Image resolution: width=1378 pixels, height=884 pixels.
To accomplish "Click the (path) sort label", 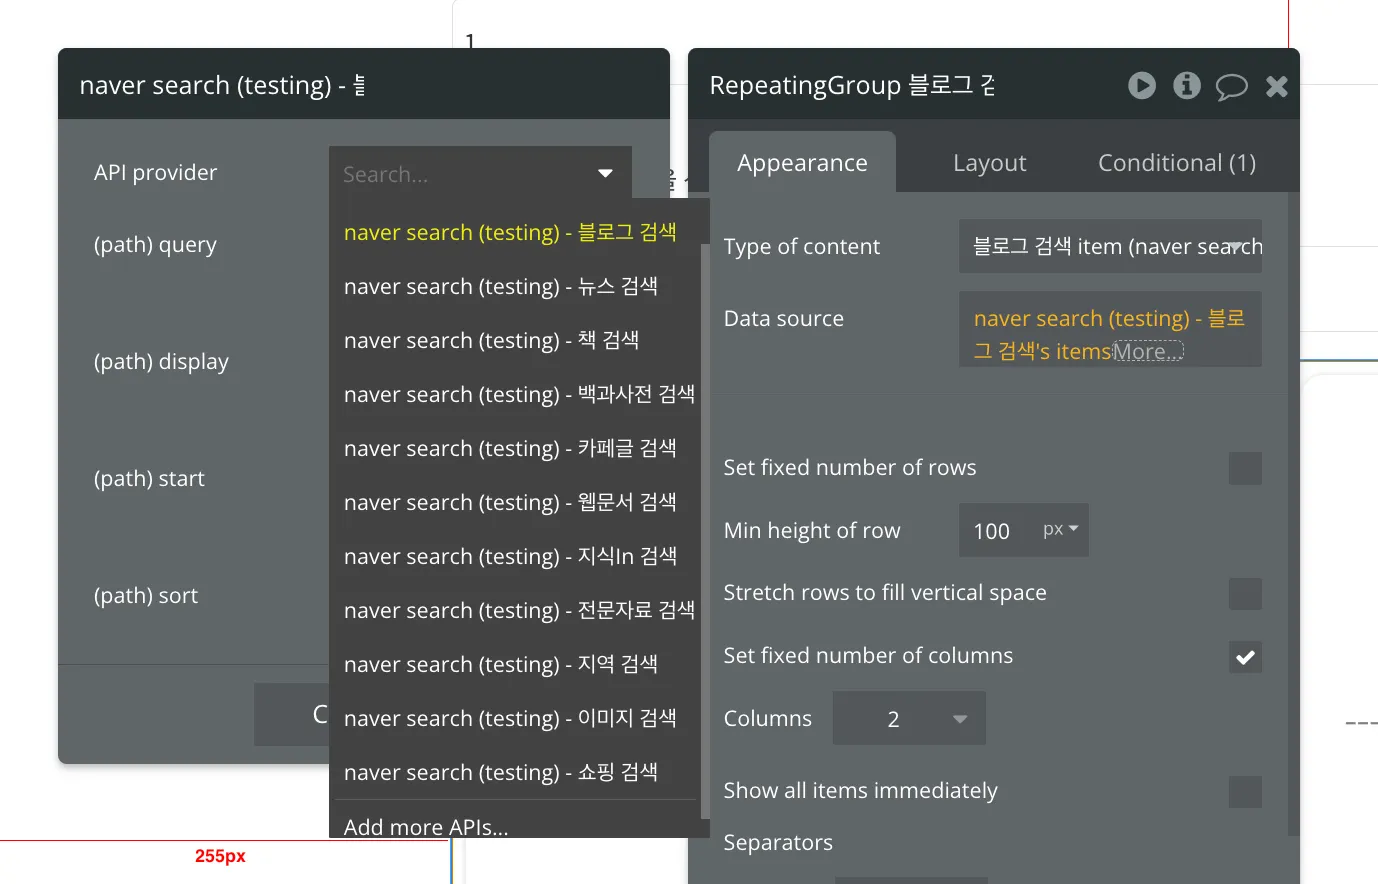I will (x=146, y=596).
